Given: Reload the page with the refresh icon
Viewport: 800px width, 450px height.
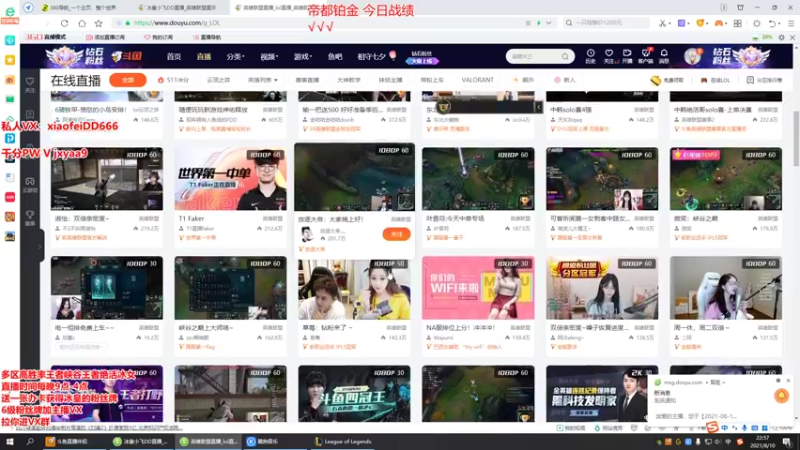Looking at the screenshot, I should (x=64, y=23).
